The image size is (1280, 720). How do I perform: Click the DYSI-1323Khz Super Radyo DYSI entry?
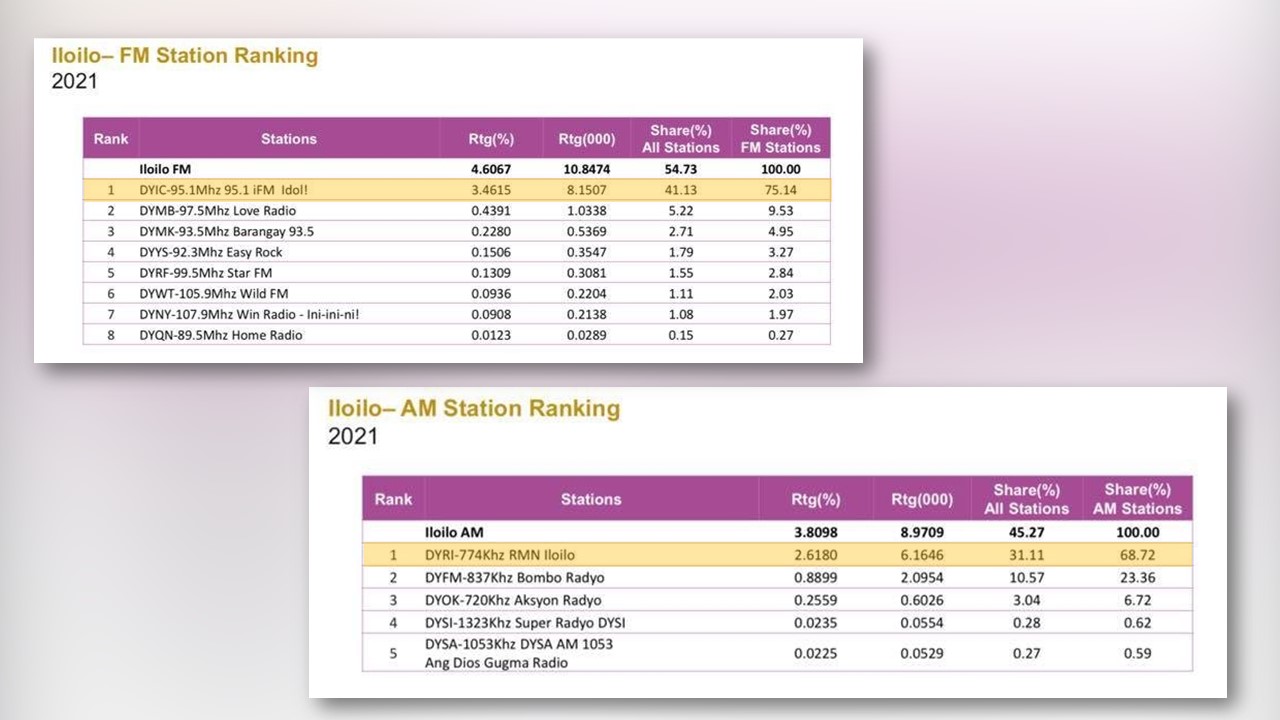coord(525,623)
